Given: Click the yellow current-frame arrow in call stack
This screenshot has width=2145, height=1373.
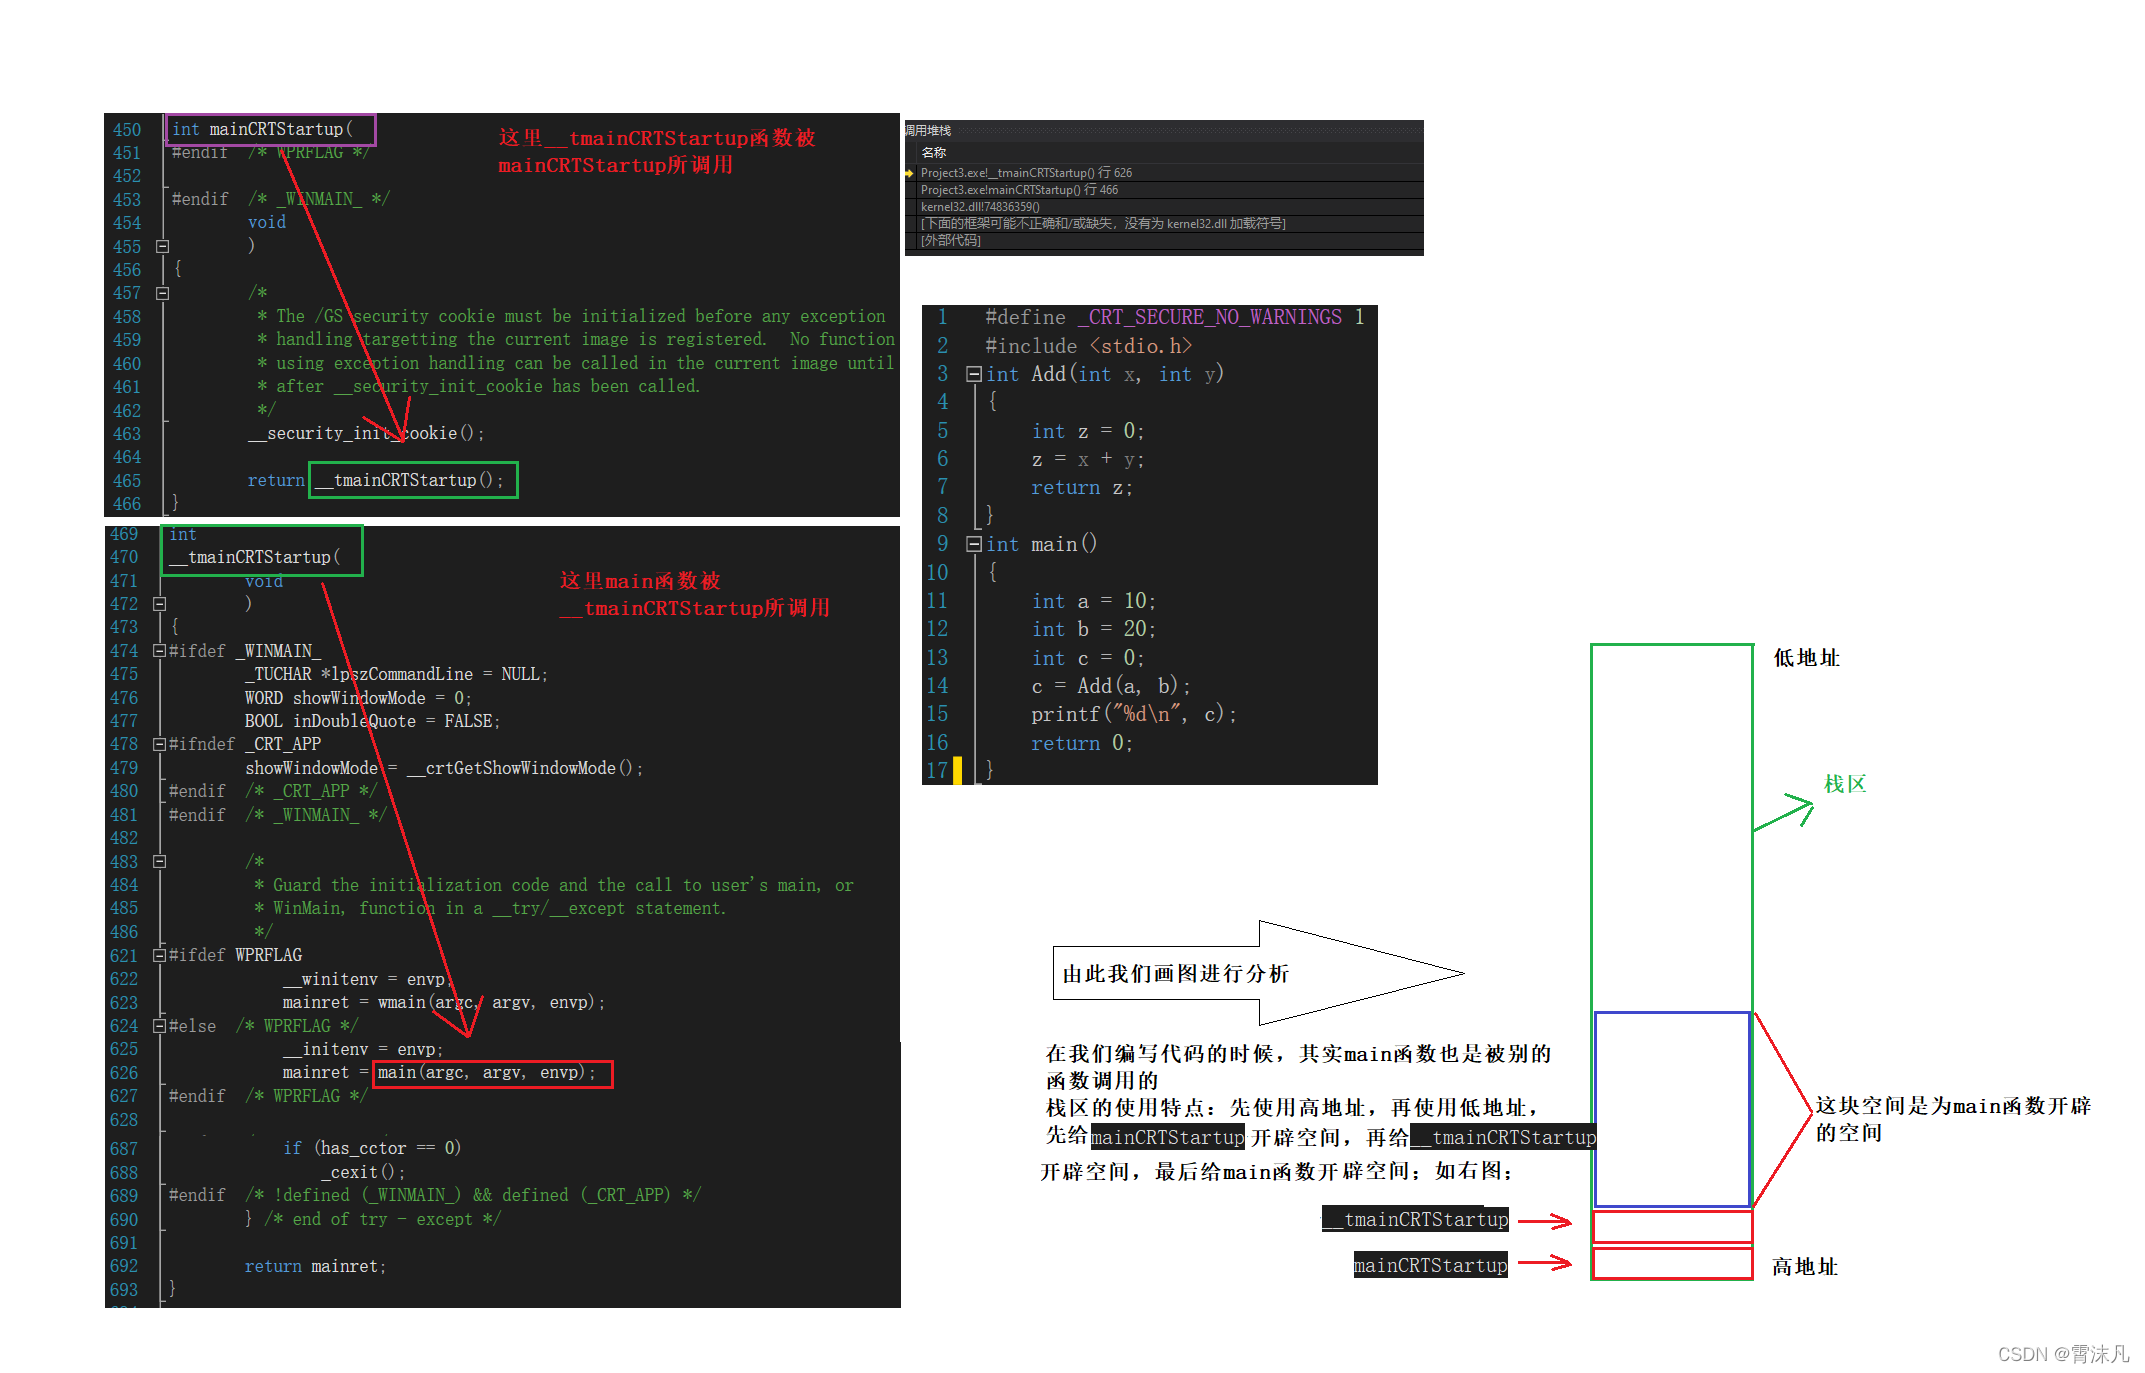Looking at the screenshot, I should click(x=909, y=173).
